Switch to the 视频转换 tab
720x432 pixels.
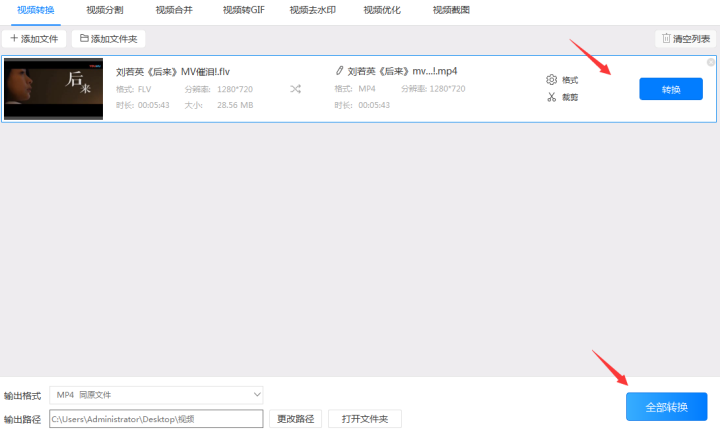coord(36,10)
